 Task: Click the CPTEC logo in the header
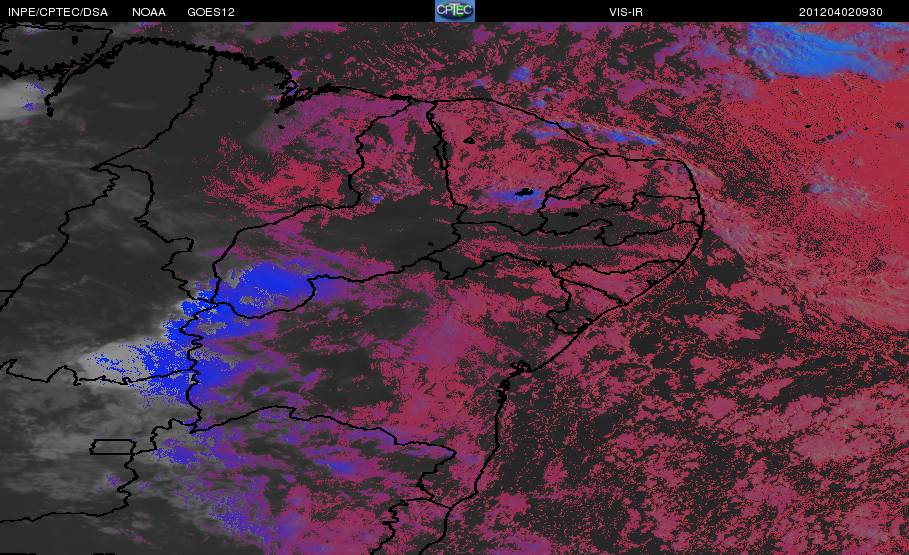pos(454,11)
